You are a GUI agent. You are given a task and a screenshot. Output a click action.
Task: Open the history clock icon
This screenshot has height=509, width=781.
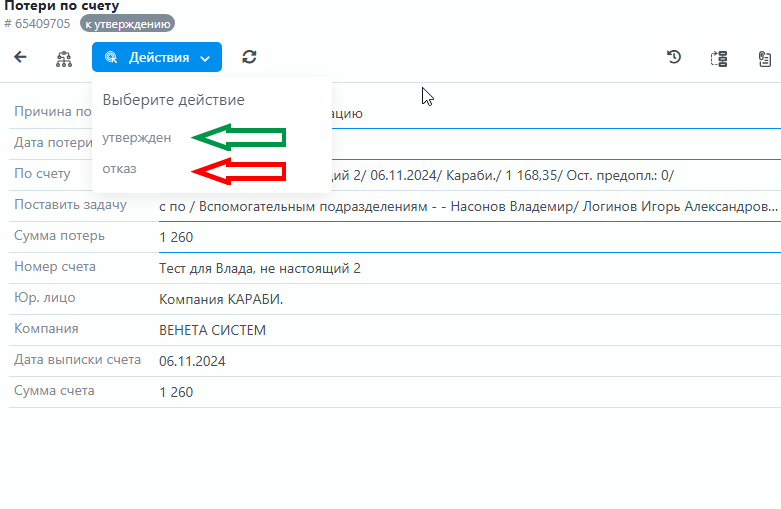[674, 58]
